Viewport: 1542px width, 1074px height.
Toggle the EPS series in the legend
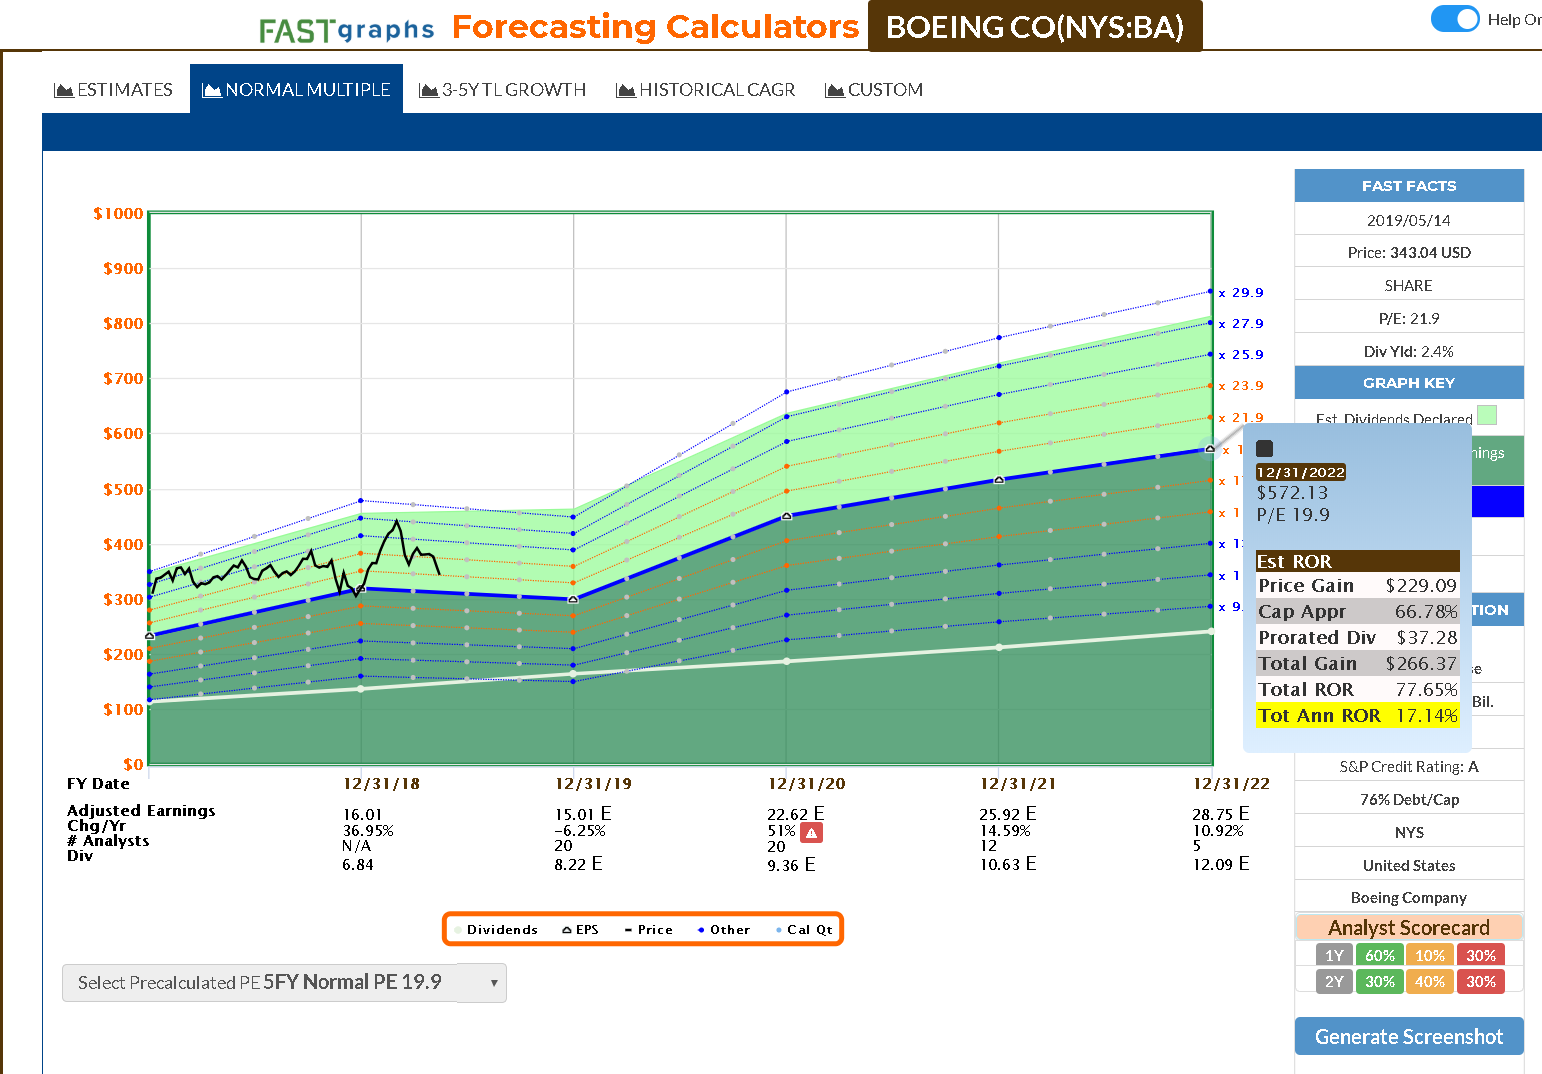click(x=580, y=930)
